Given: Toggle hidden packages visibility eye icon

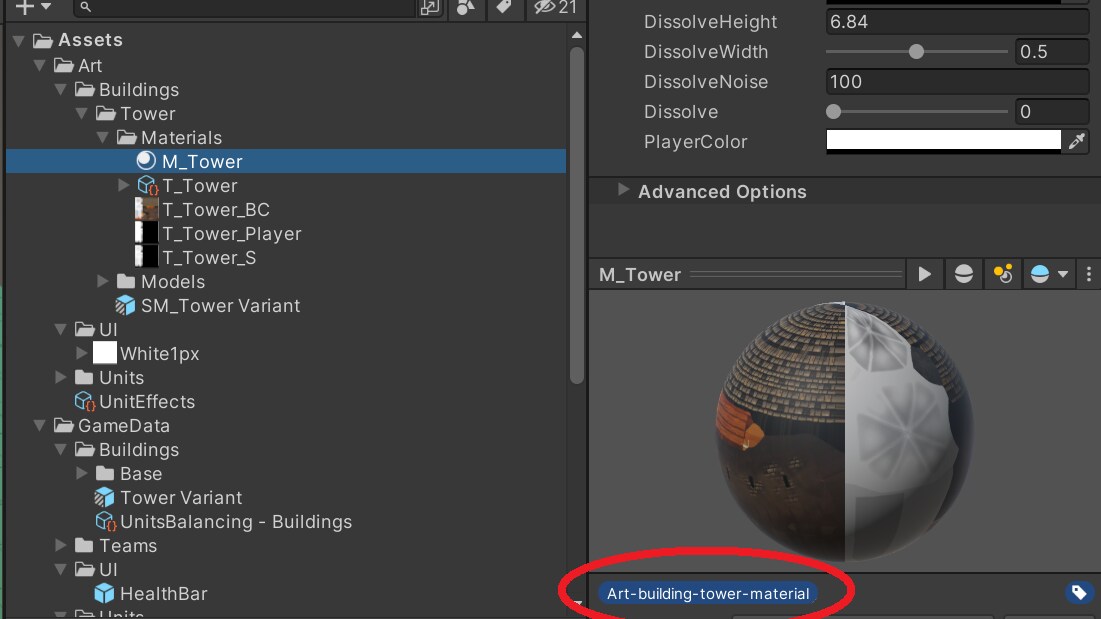Looking at the screenshot, I should [x=545, y=7].
